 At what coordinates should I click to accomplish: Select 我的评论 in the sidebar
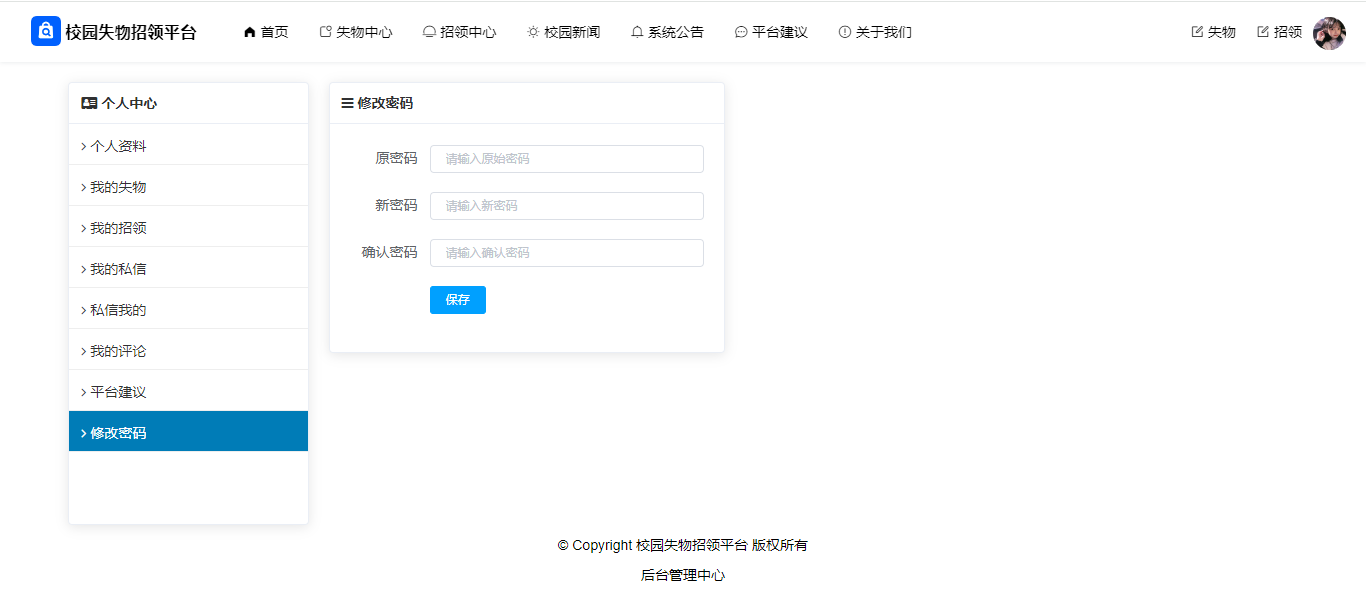[x=188, y=351]
